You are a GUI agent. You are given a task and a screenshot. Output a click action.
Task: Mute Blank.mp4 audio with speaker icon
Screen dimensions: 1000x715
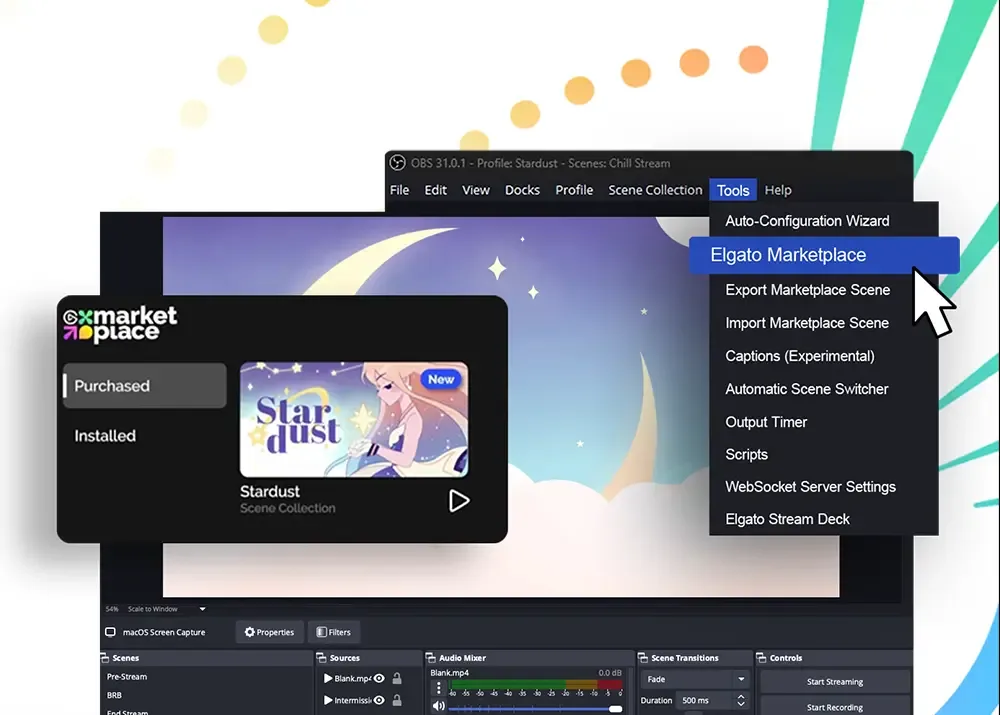pos(438,706)
